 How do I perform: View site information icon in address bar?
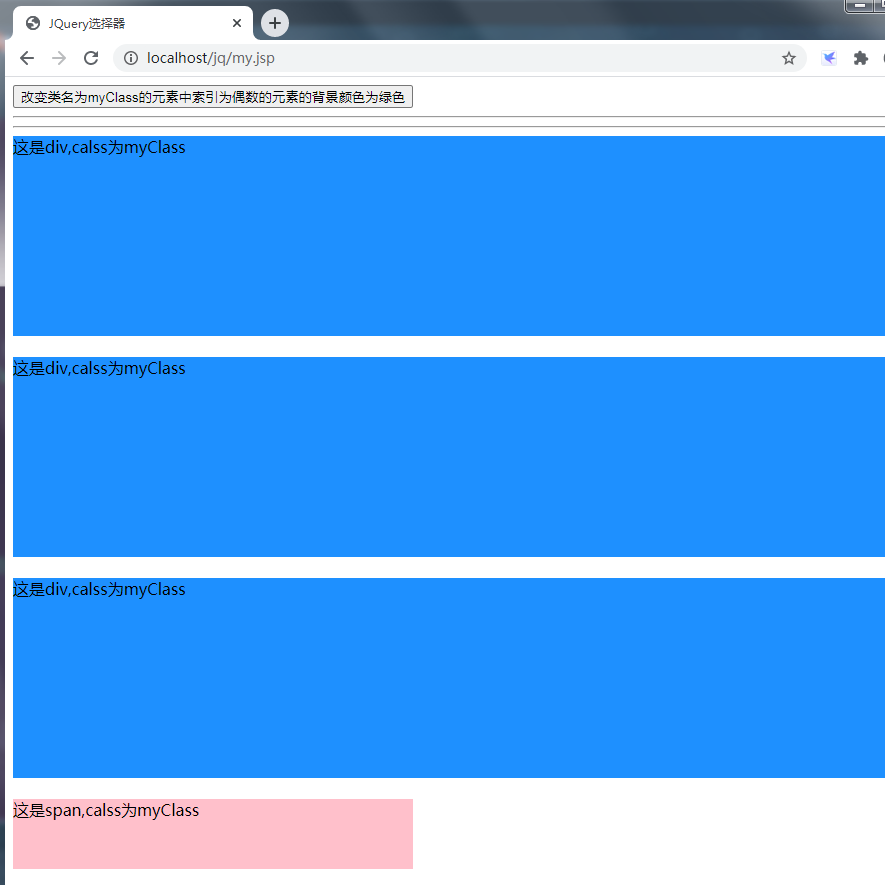[x=131, y=58]
